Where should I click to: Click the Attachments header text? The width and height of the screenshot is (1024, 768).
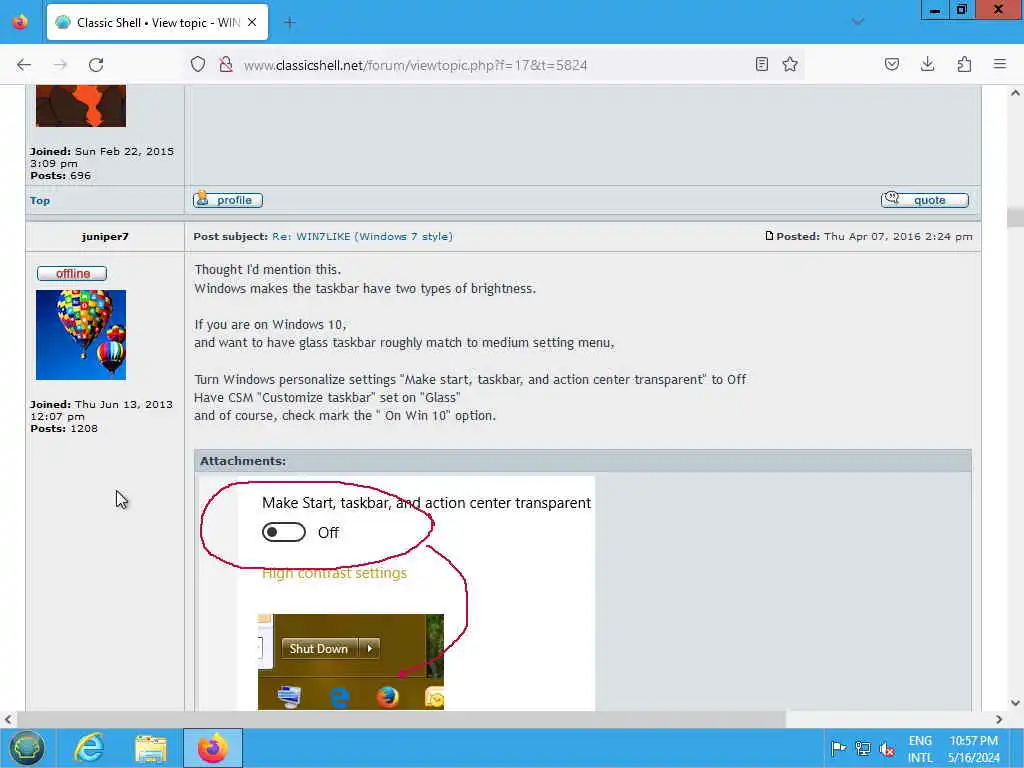243,461
